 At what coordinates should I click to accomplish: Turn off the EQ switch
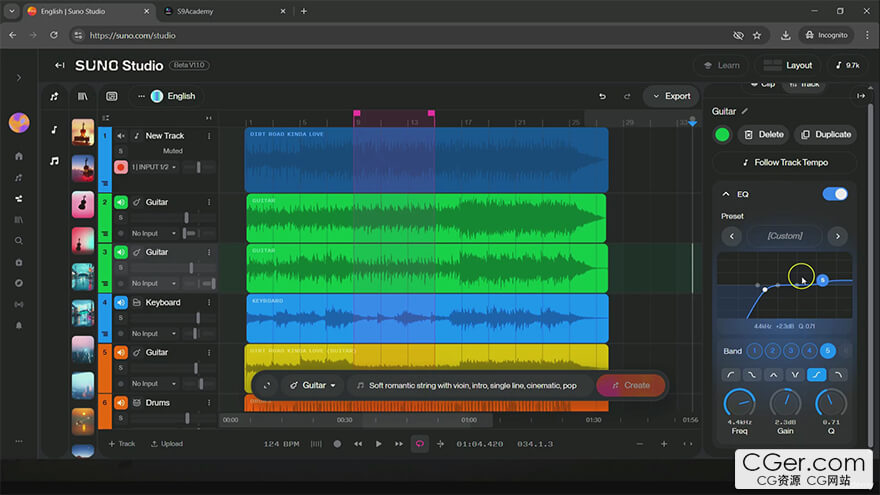[x=835, y=194]
